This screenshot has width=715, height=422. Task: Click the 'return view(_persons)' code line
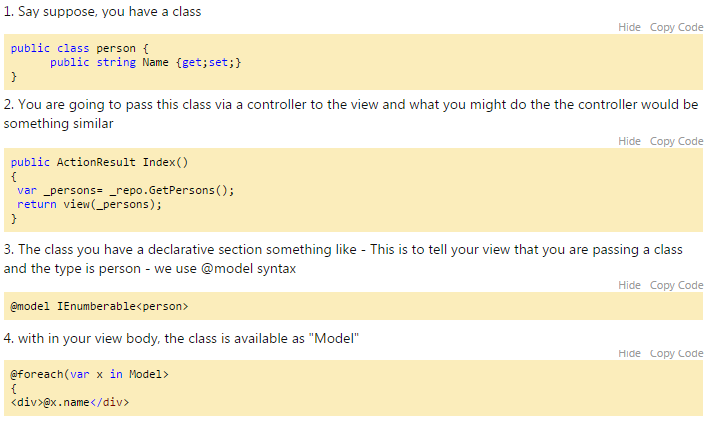pos(89,204)
